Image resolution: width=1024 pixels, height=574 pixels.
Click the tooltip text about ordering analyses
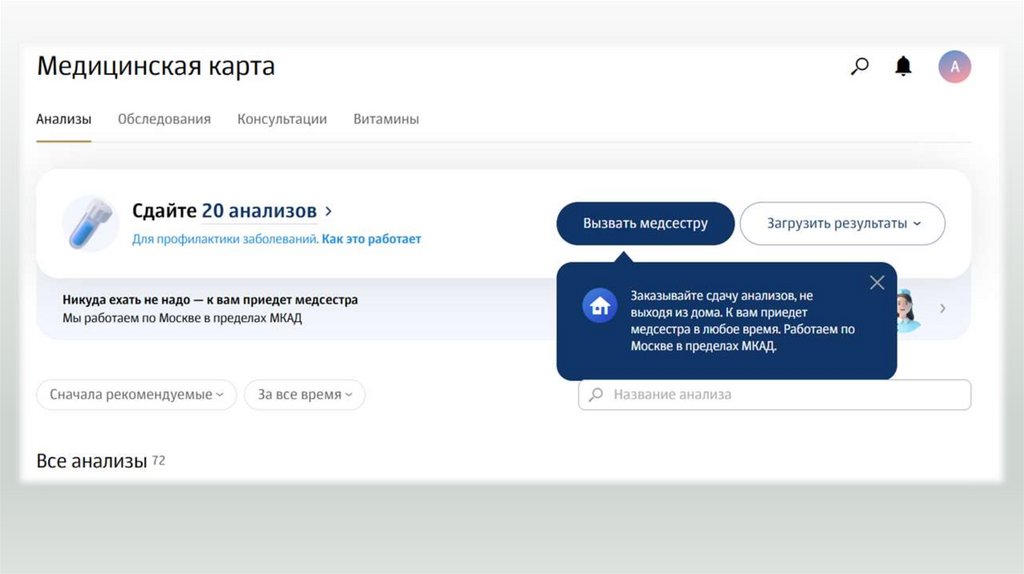click(743, 321)
